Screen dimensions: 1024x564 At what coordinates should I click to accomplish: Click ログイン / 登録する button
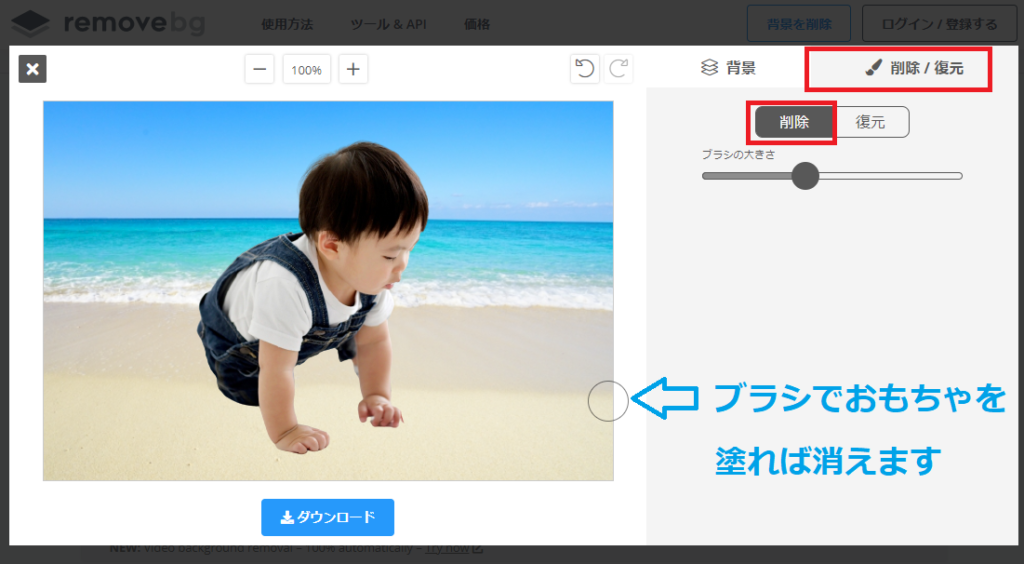[931, 23]
